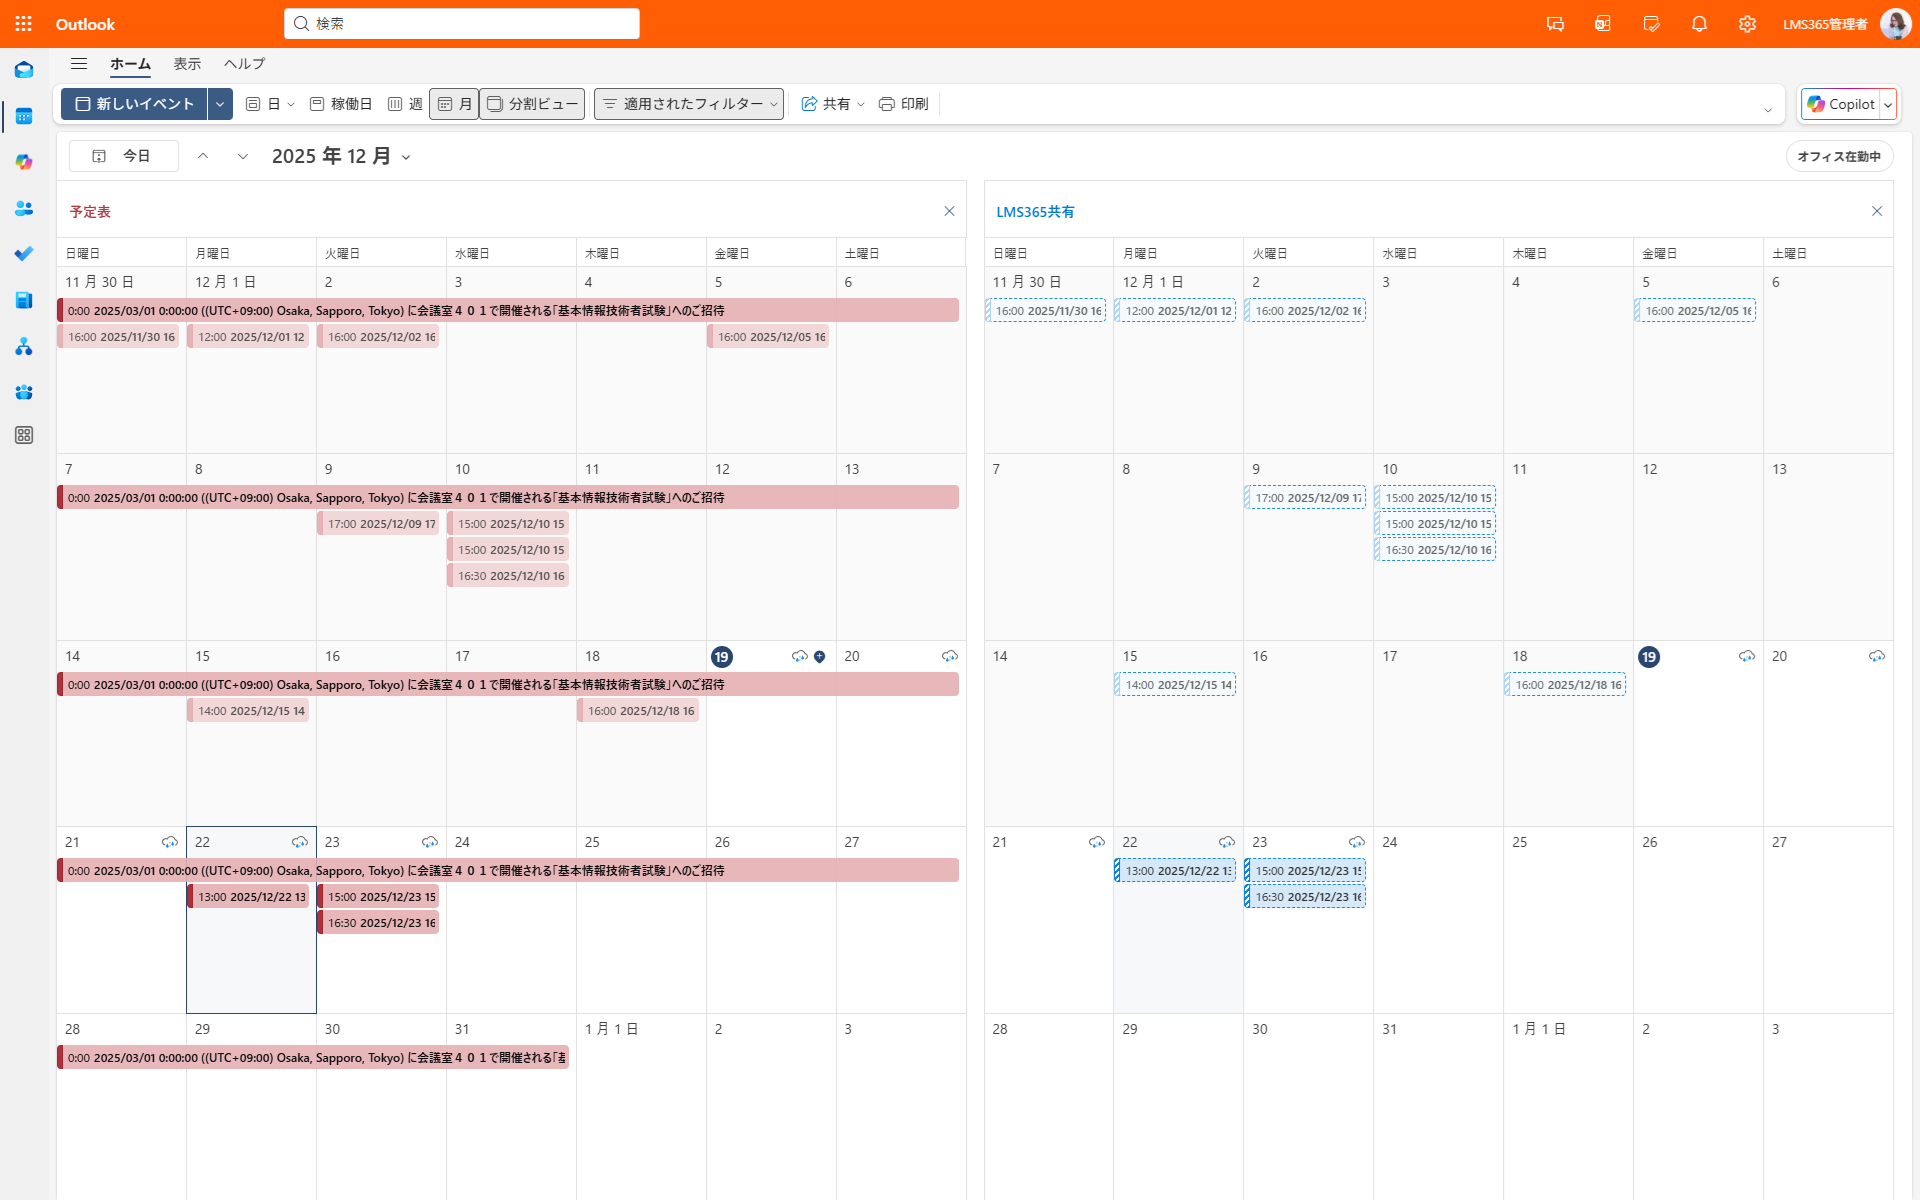
Task: Switch to 日 day view
Action: point(263,104)
